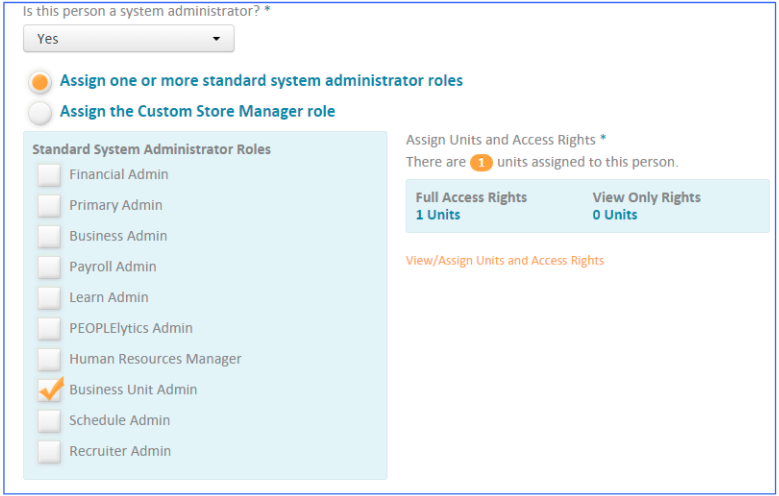The image size is (779, 496).
Task: Click the orange units count badge
Action: [x=481, y=161]
